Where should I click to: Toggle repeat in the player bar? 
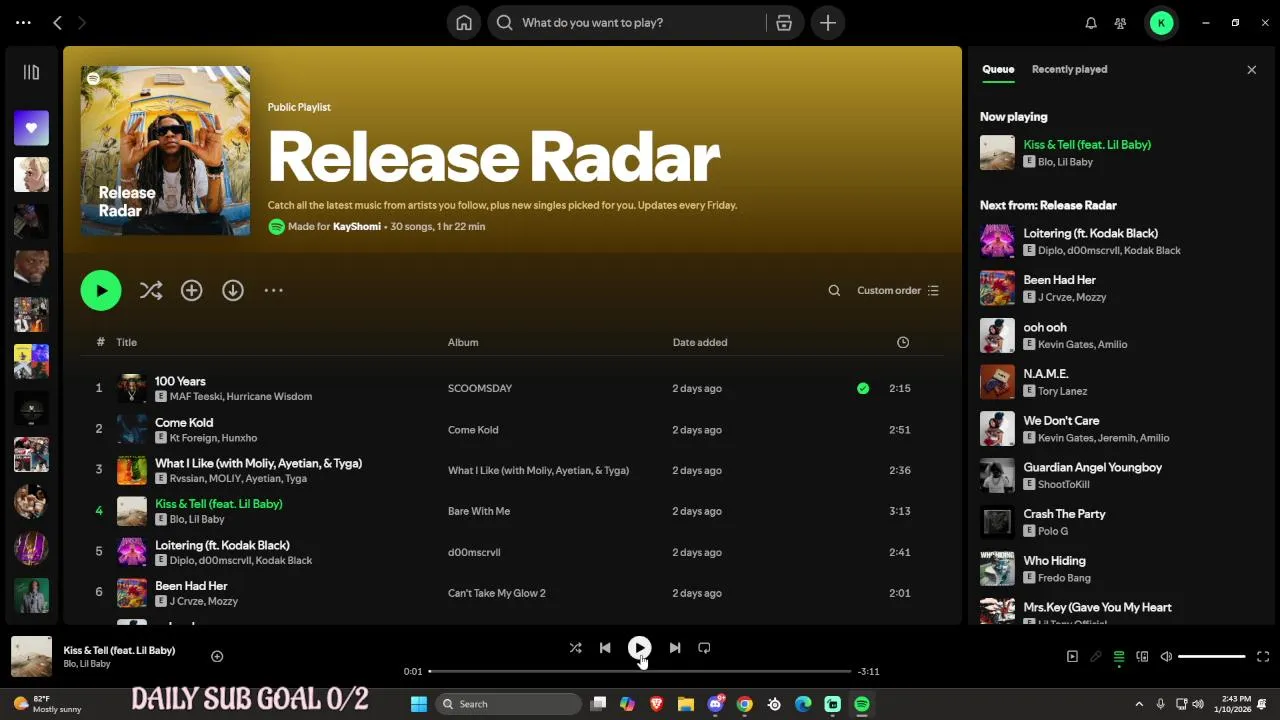704,648
